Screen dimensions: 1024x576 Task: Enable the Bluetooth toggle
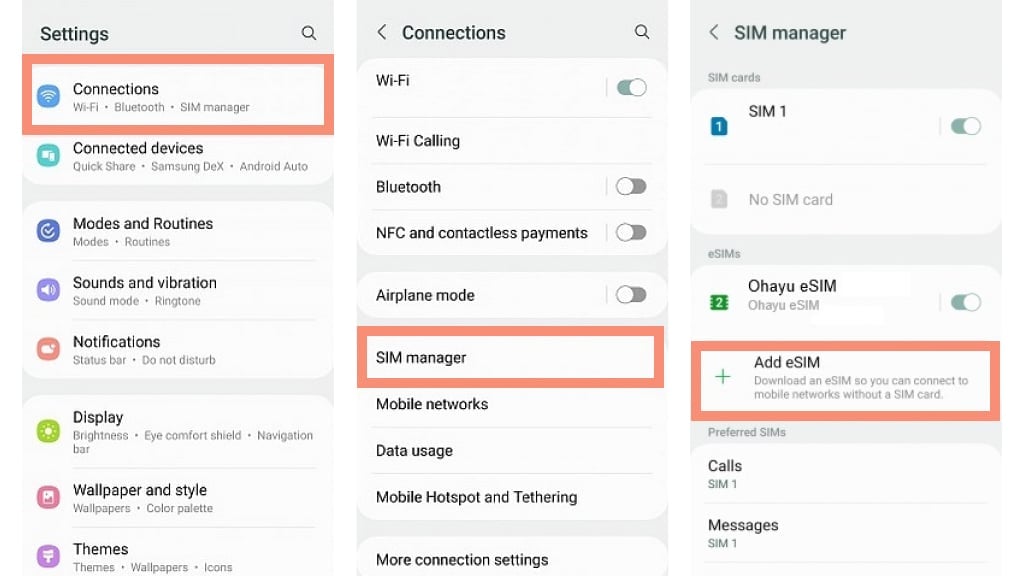tap(630, 187)
